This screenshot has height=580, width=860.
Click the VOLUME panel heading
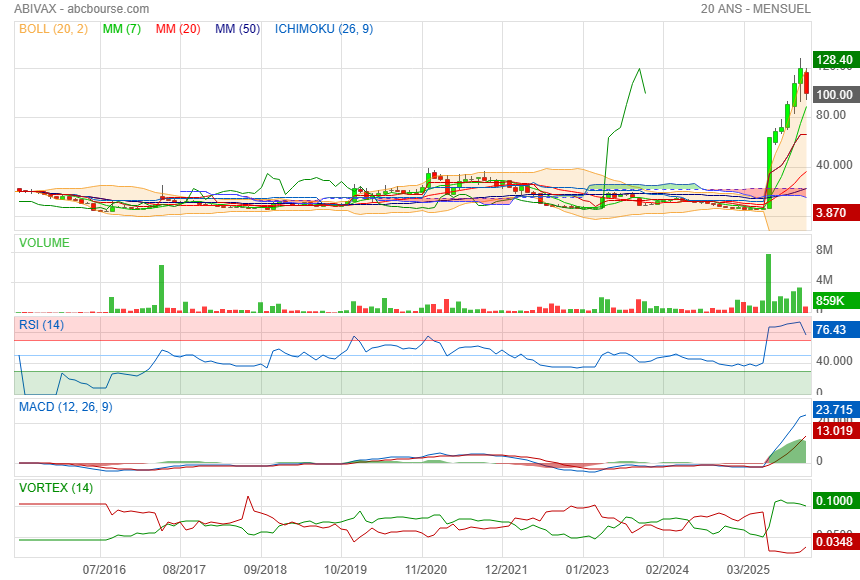pos(44,242)
